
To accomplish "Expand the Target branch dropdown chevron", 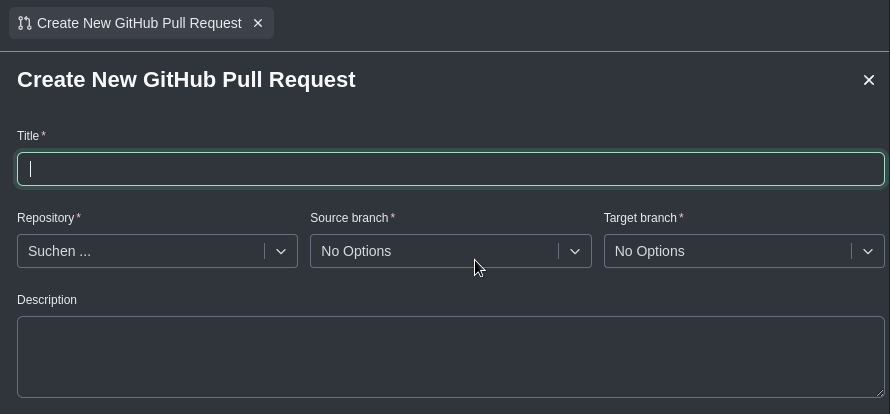I will tap(867, 251).
